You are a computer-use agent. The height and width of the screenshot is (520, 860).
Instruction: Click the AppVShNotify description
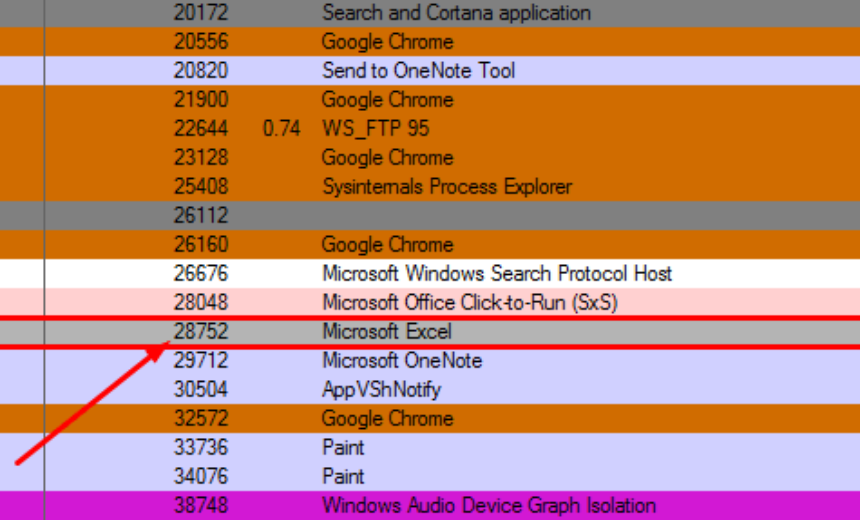click(x=382, y=390)
